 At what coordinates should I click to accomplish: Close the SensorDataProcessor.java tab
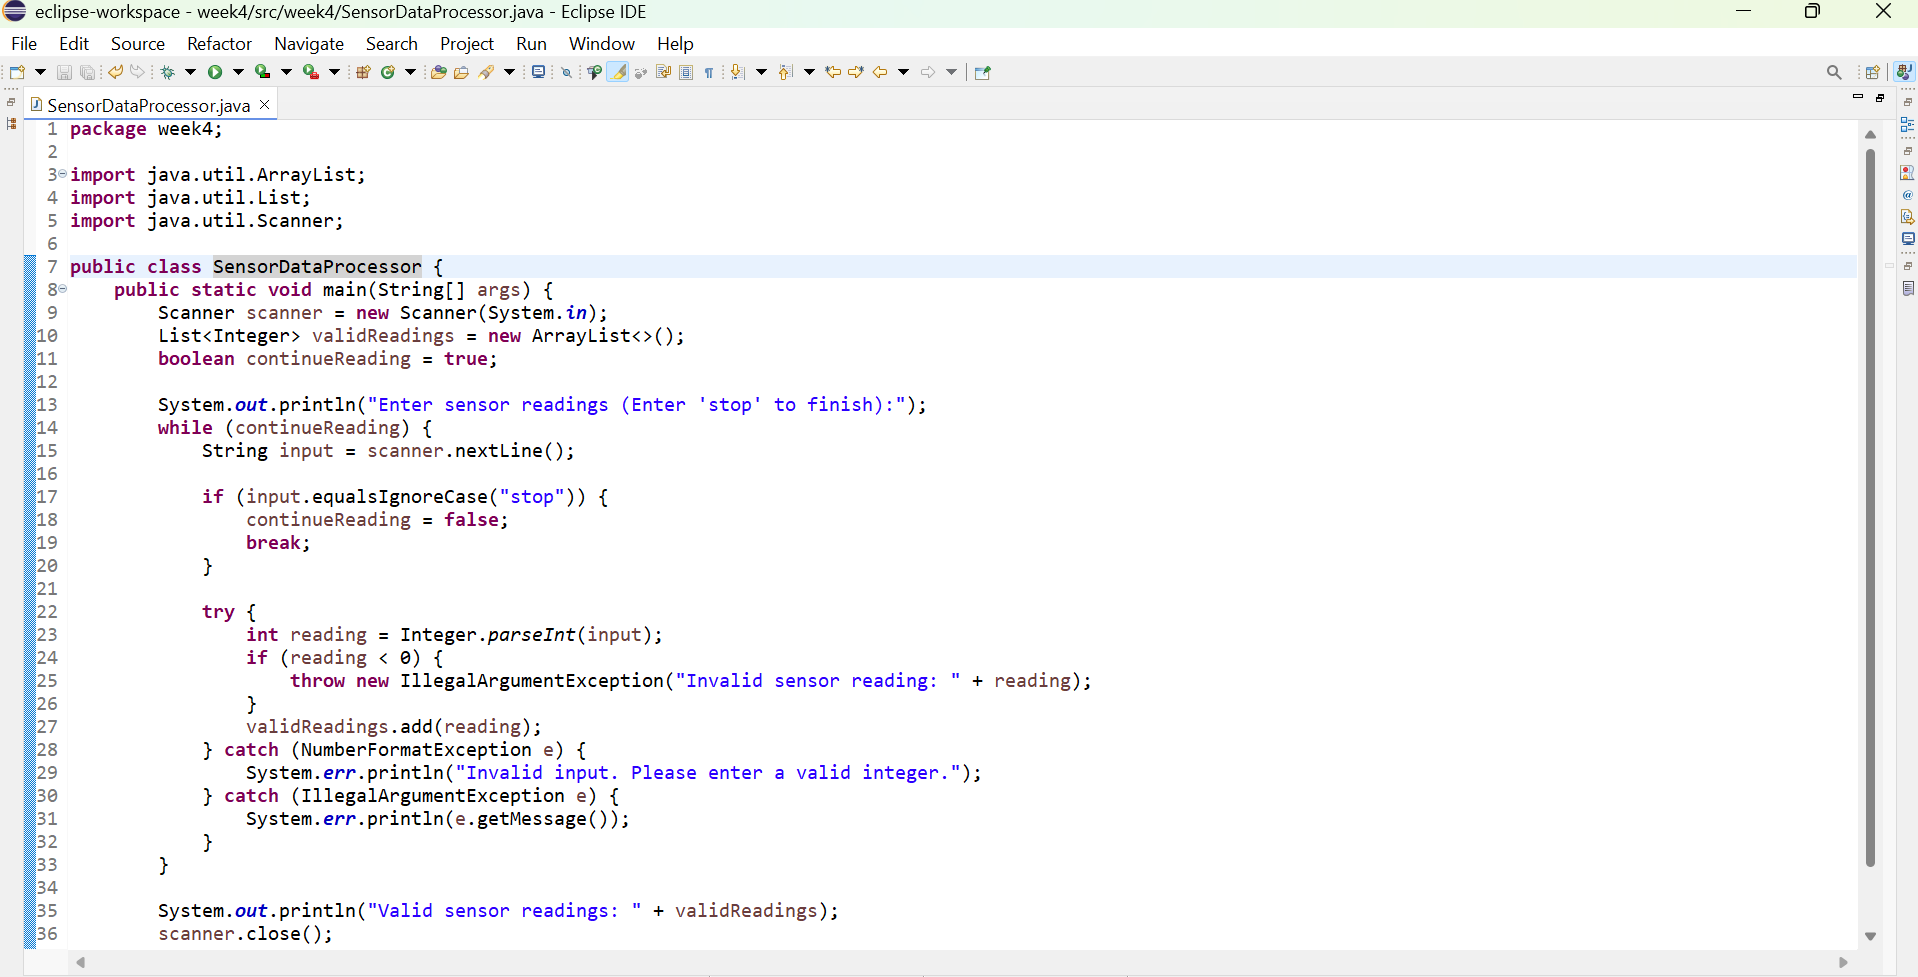(265, 104)
